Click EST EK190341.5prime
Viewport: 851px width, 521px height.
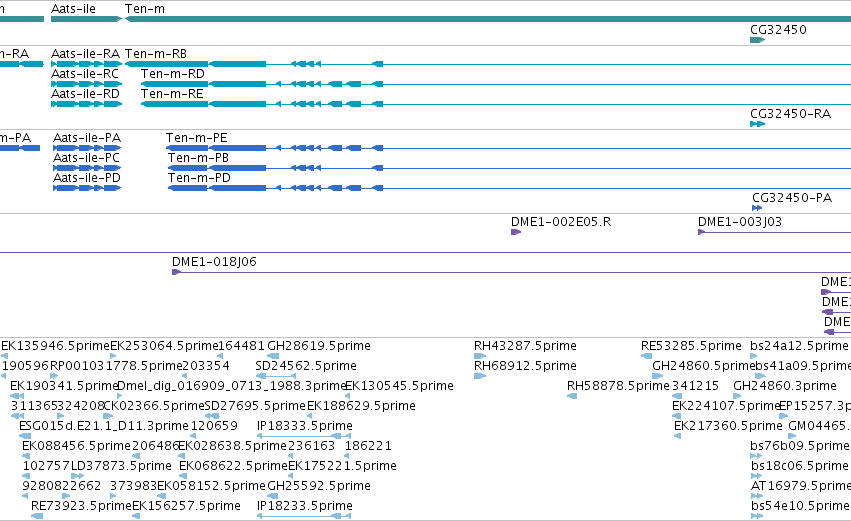(x=64, y=386)
